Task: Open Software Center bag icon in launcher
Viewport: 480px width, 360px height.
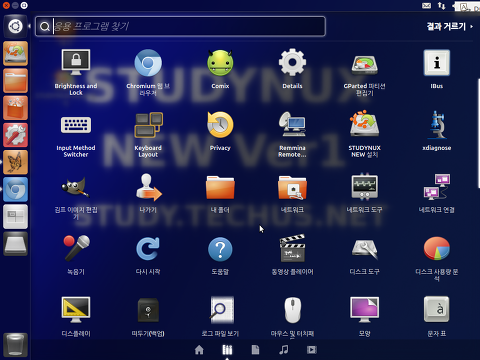Action: [x=15, y=108]
